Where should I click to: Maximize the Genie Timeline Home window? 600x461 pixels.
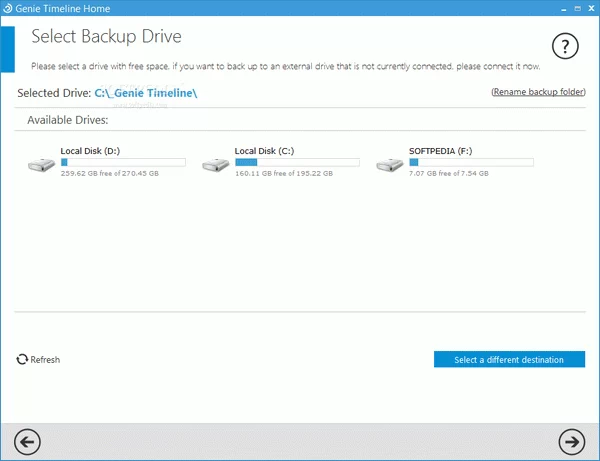pyautogui.click(x=577, y=8)
